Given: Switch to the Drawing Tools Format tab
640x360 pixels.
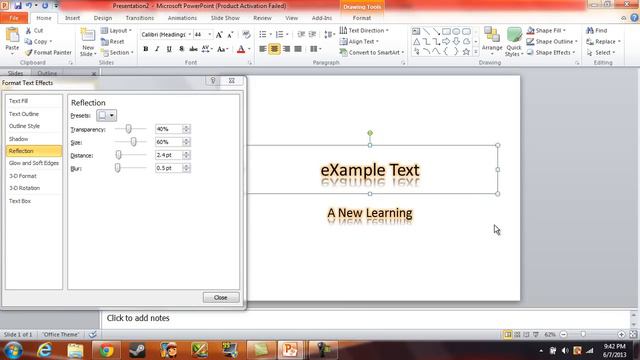Looking at the screenshot, I should click(x=362, y=18).
